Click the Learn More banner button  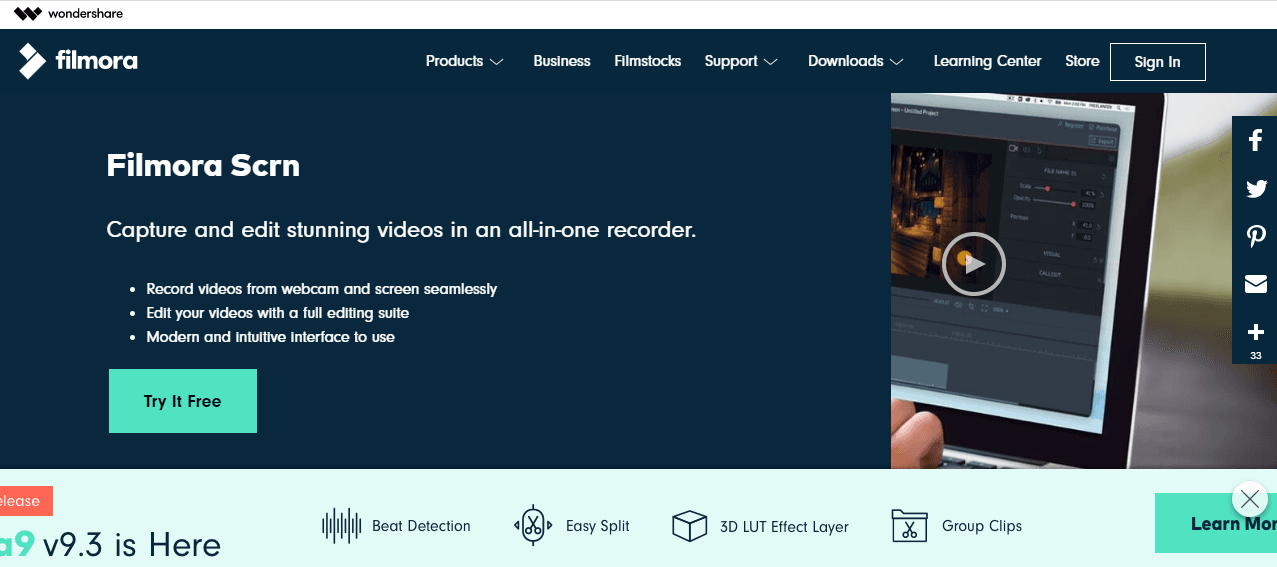(1216, 523)
